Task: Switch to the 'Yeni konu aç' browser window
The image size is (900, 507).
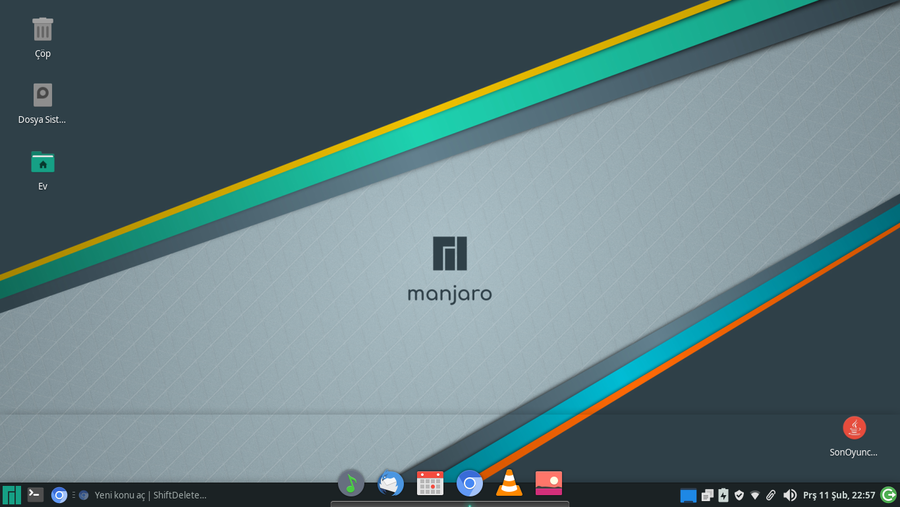Action: tap(143, 495)
